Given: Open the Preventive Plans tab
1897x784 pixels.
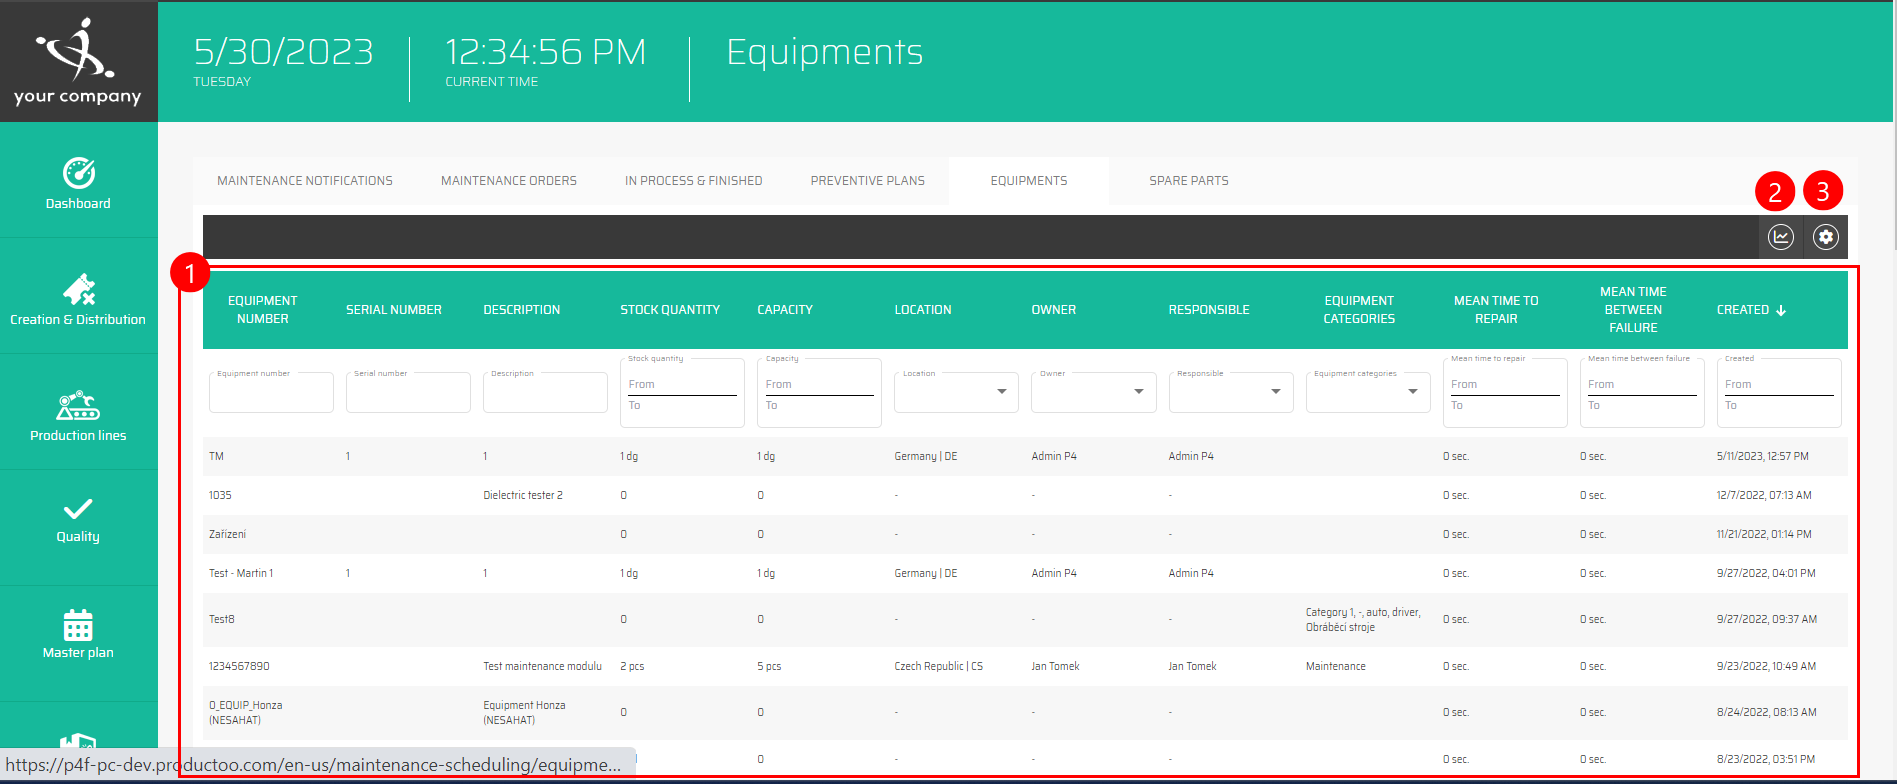Looking at the screenshot, I should click(867, 181).
